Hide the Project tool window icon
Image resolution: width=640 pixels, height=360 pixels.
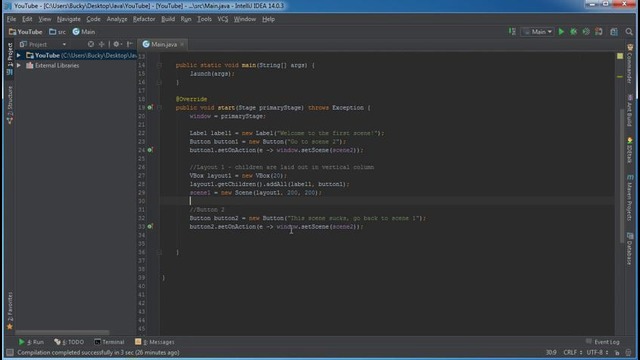130,44
